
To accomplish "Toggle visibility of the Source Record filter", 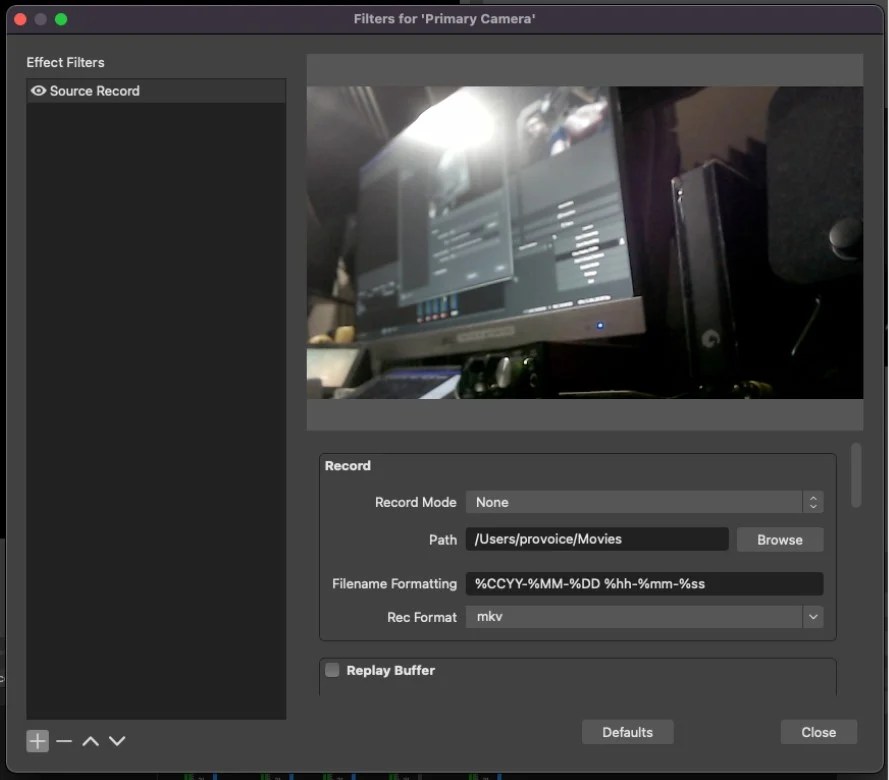I will (x=38, y=90).
